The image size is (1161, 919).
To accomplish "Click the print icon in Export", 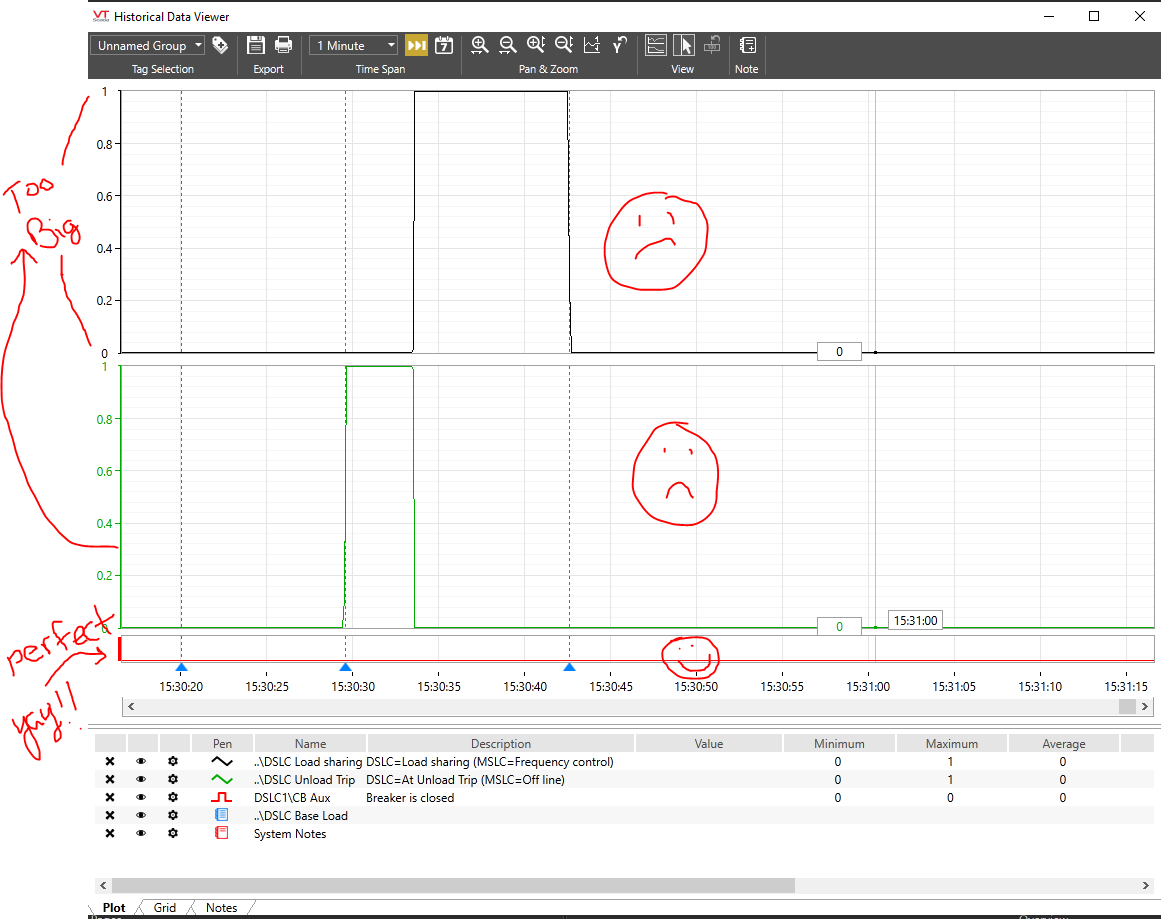I will pos(283,45).
